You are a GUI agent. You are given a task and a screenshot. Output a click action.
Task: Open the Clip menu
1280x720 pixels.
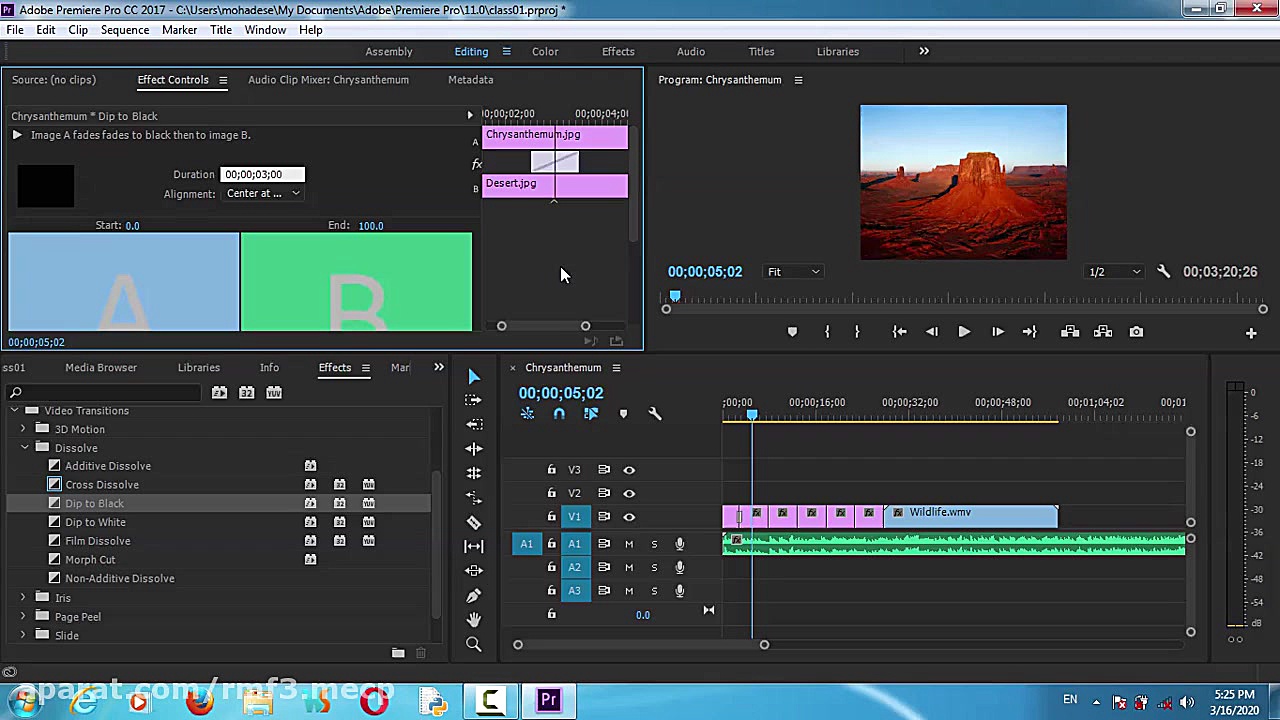77,30
